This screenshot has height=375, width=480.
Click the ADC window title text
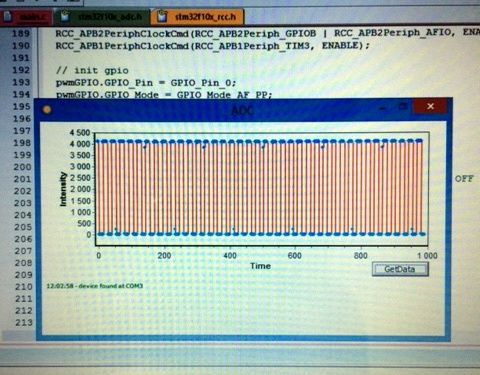(x=242, y=110)
